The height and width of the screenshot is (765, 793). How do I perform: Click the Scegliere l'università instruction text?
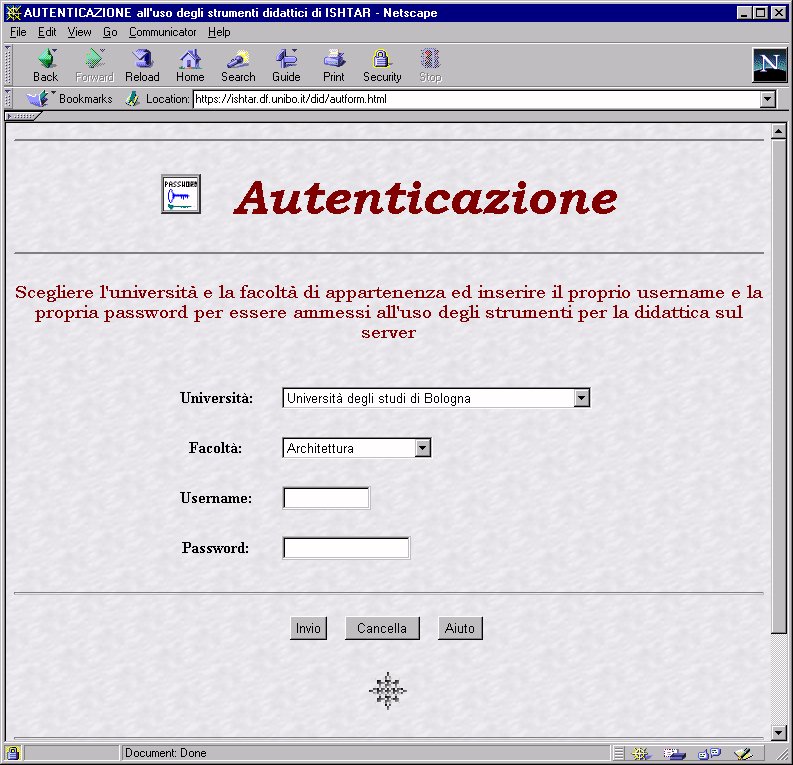(x=388, y=312)
